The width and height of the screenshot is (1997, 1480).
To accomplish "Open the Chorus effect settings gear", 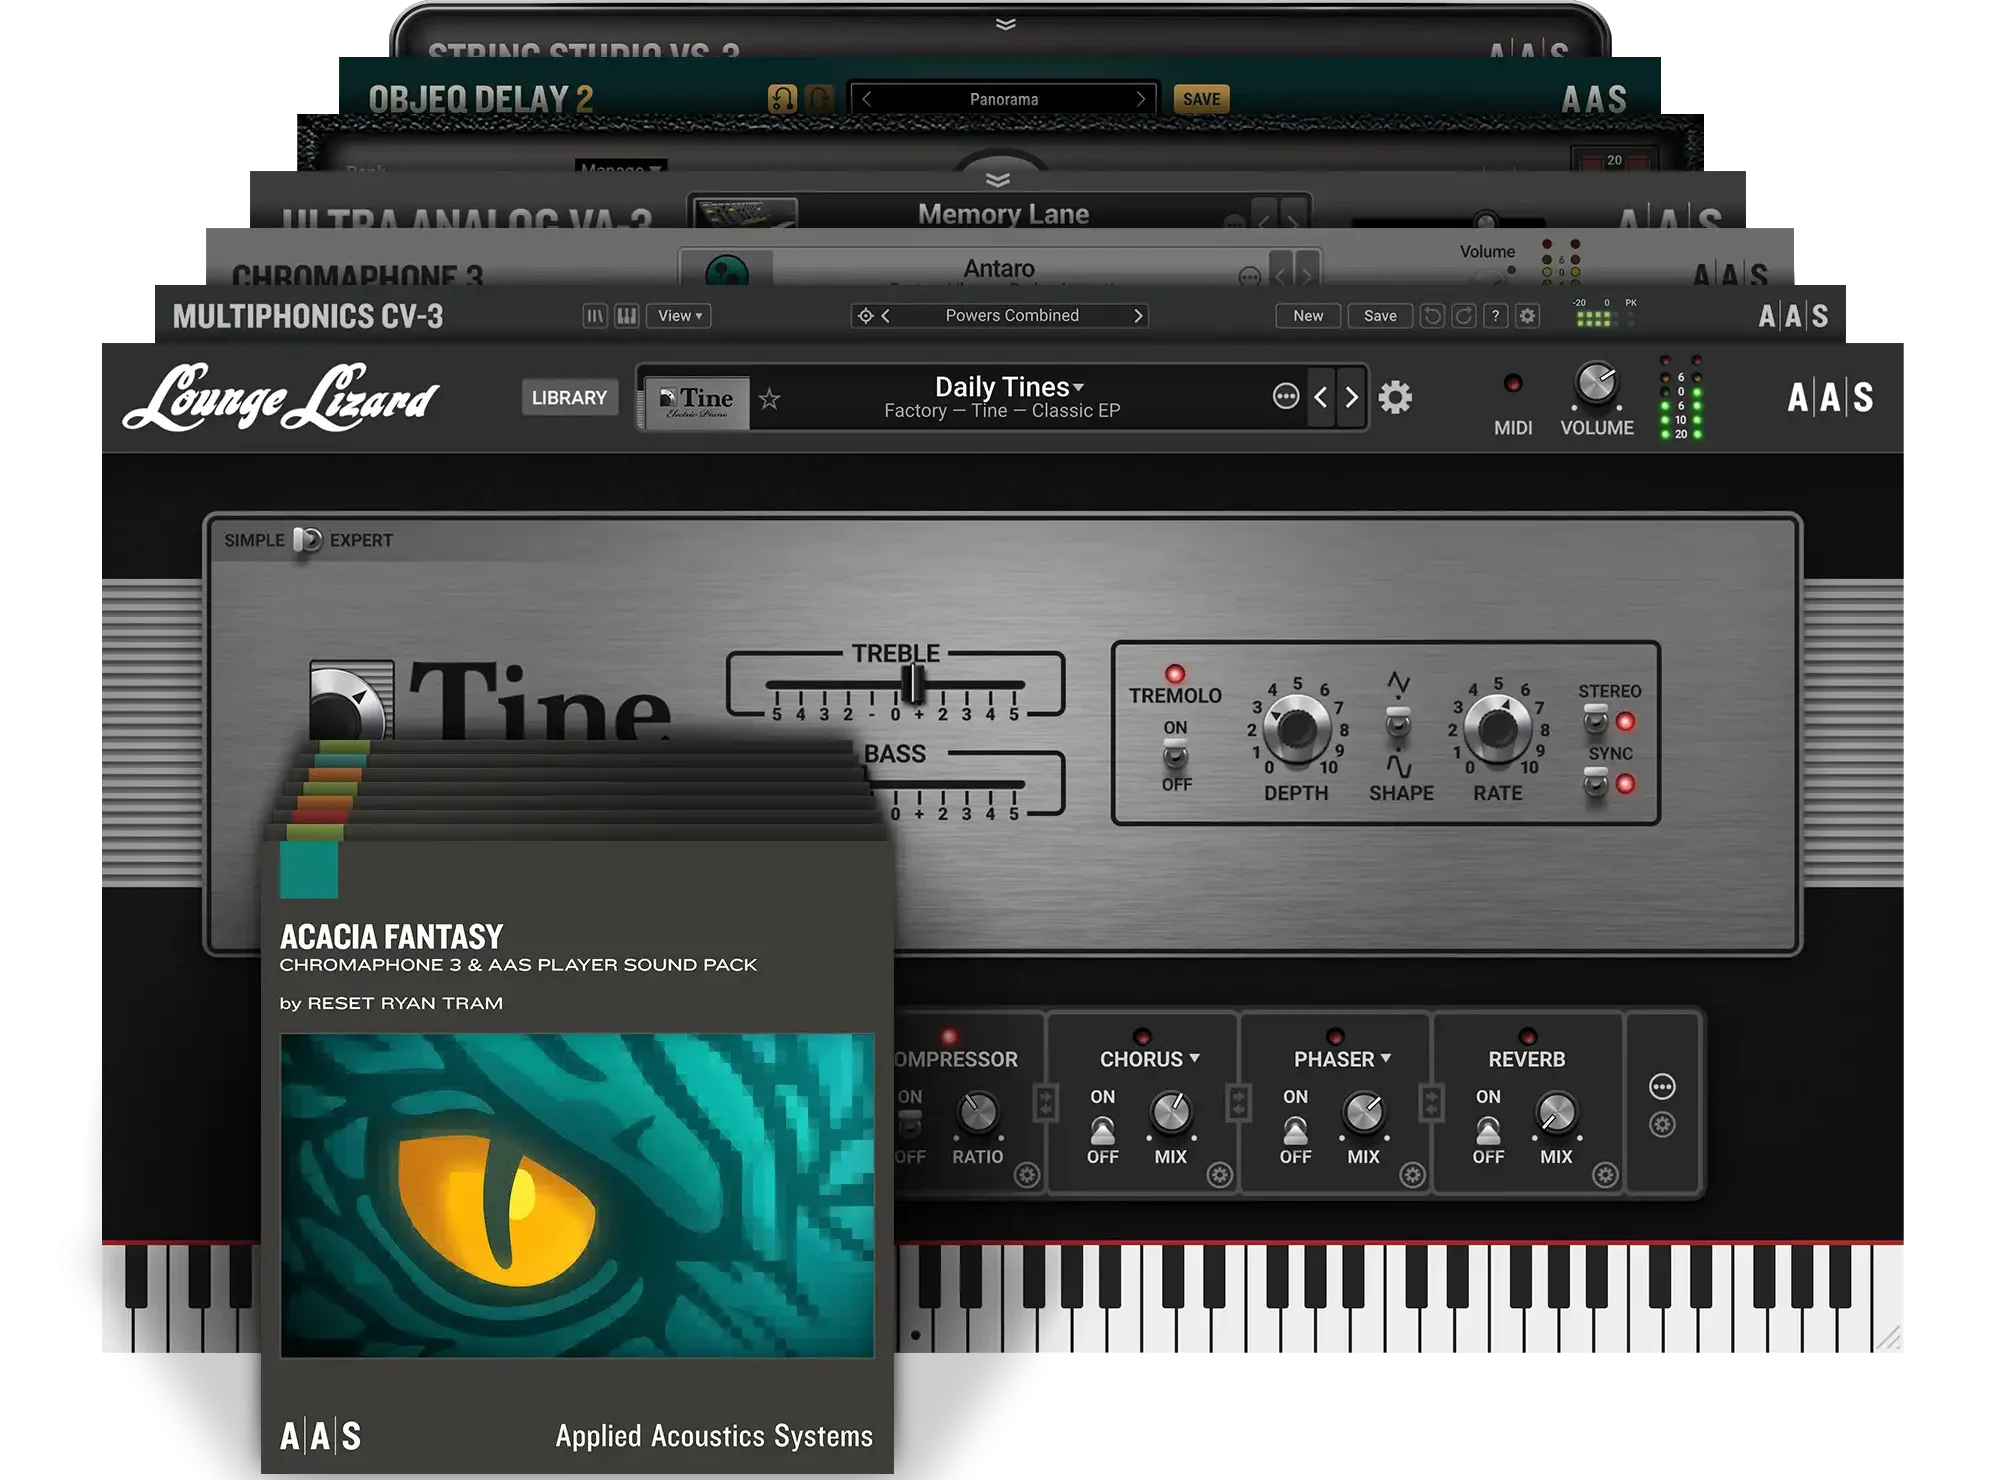I will (1219, 1175).
